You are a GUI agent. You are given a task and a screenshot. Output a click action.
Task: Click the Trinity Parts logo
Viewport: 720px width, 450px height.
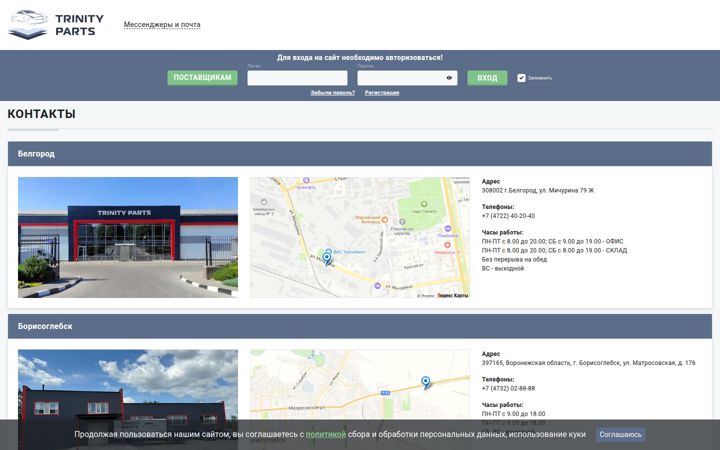56,25
